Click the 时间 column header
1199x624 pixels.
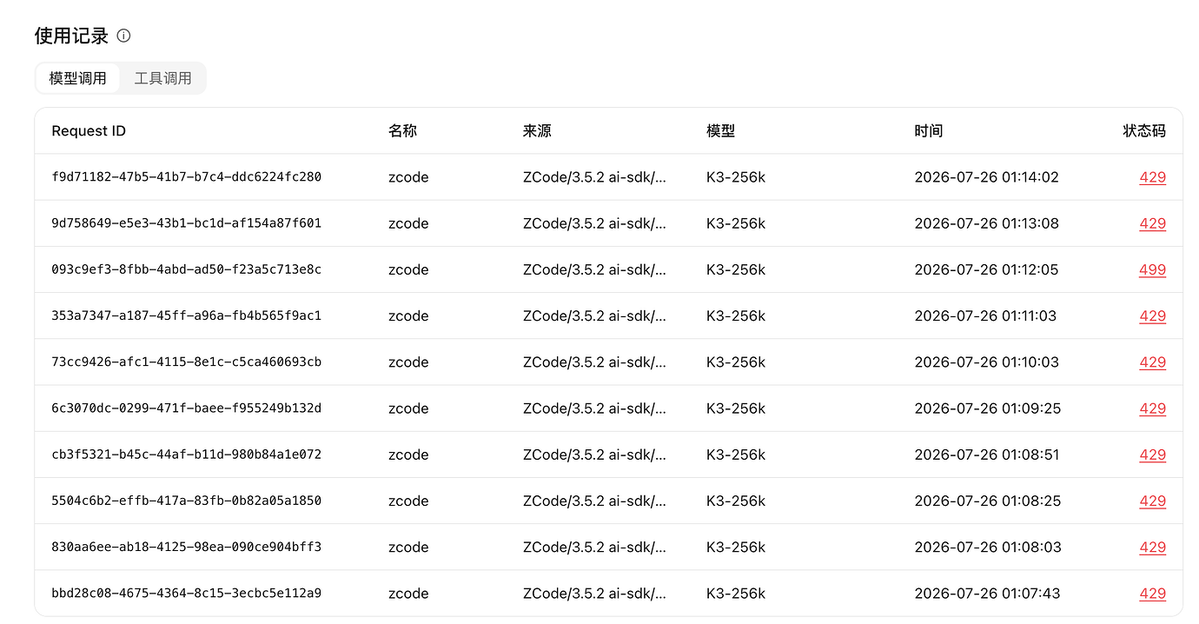(928, 131)
